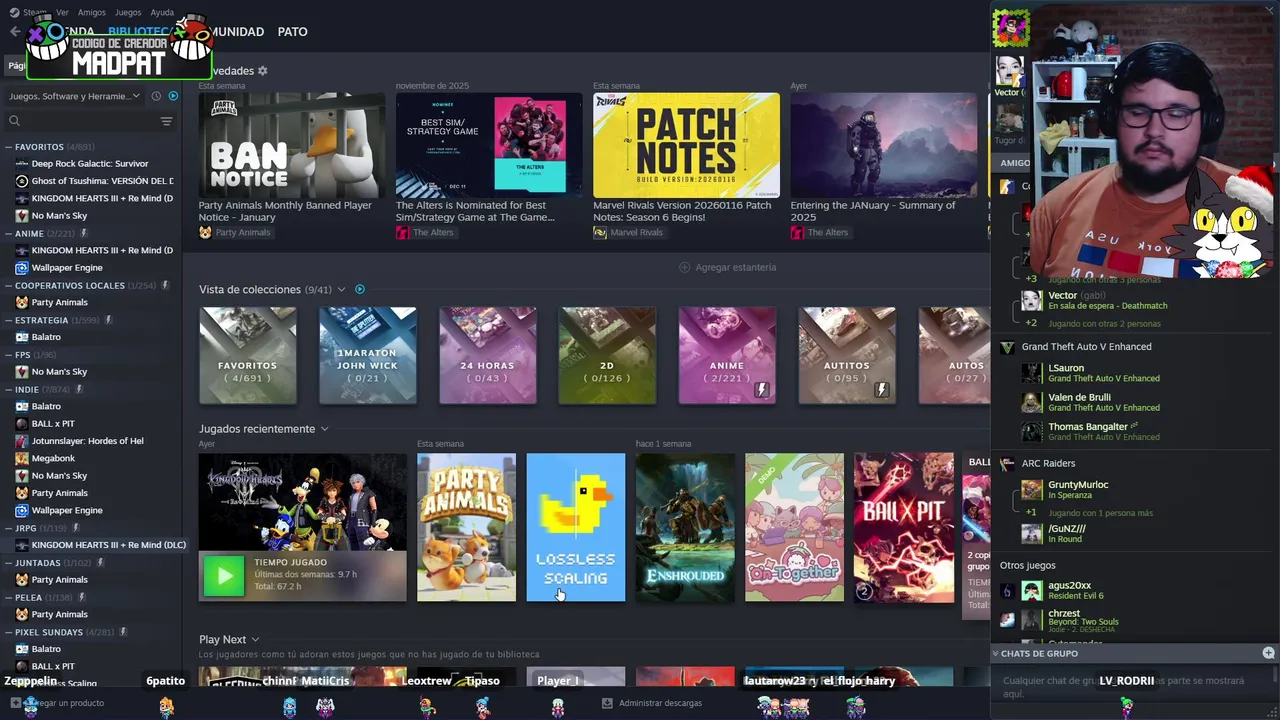Image resolution: width=1280 pixels, height=720 pixels.
Task: Collapse the FAVORITOS category in the sidebar
Action: tap(9, 147)
